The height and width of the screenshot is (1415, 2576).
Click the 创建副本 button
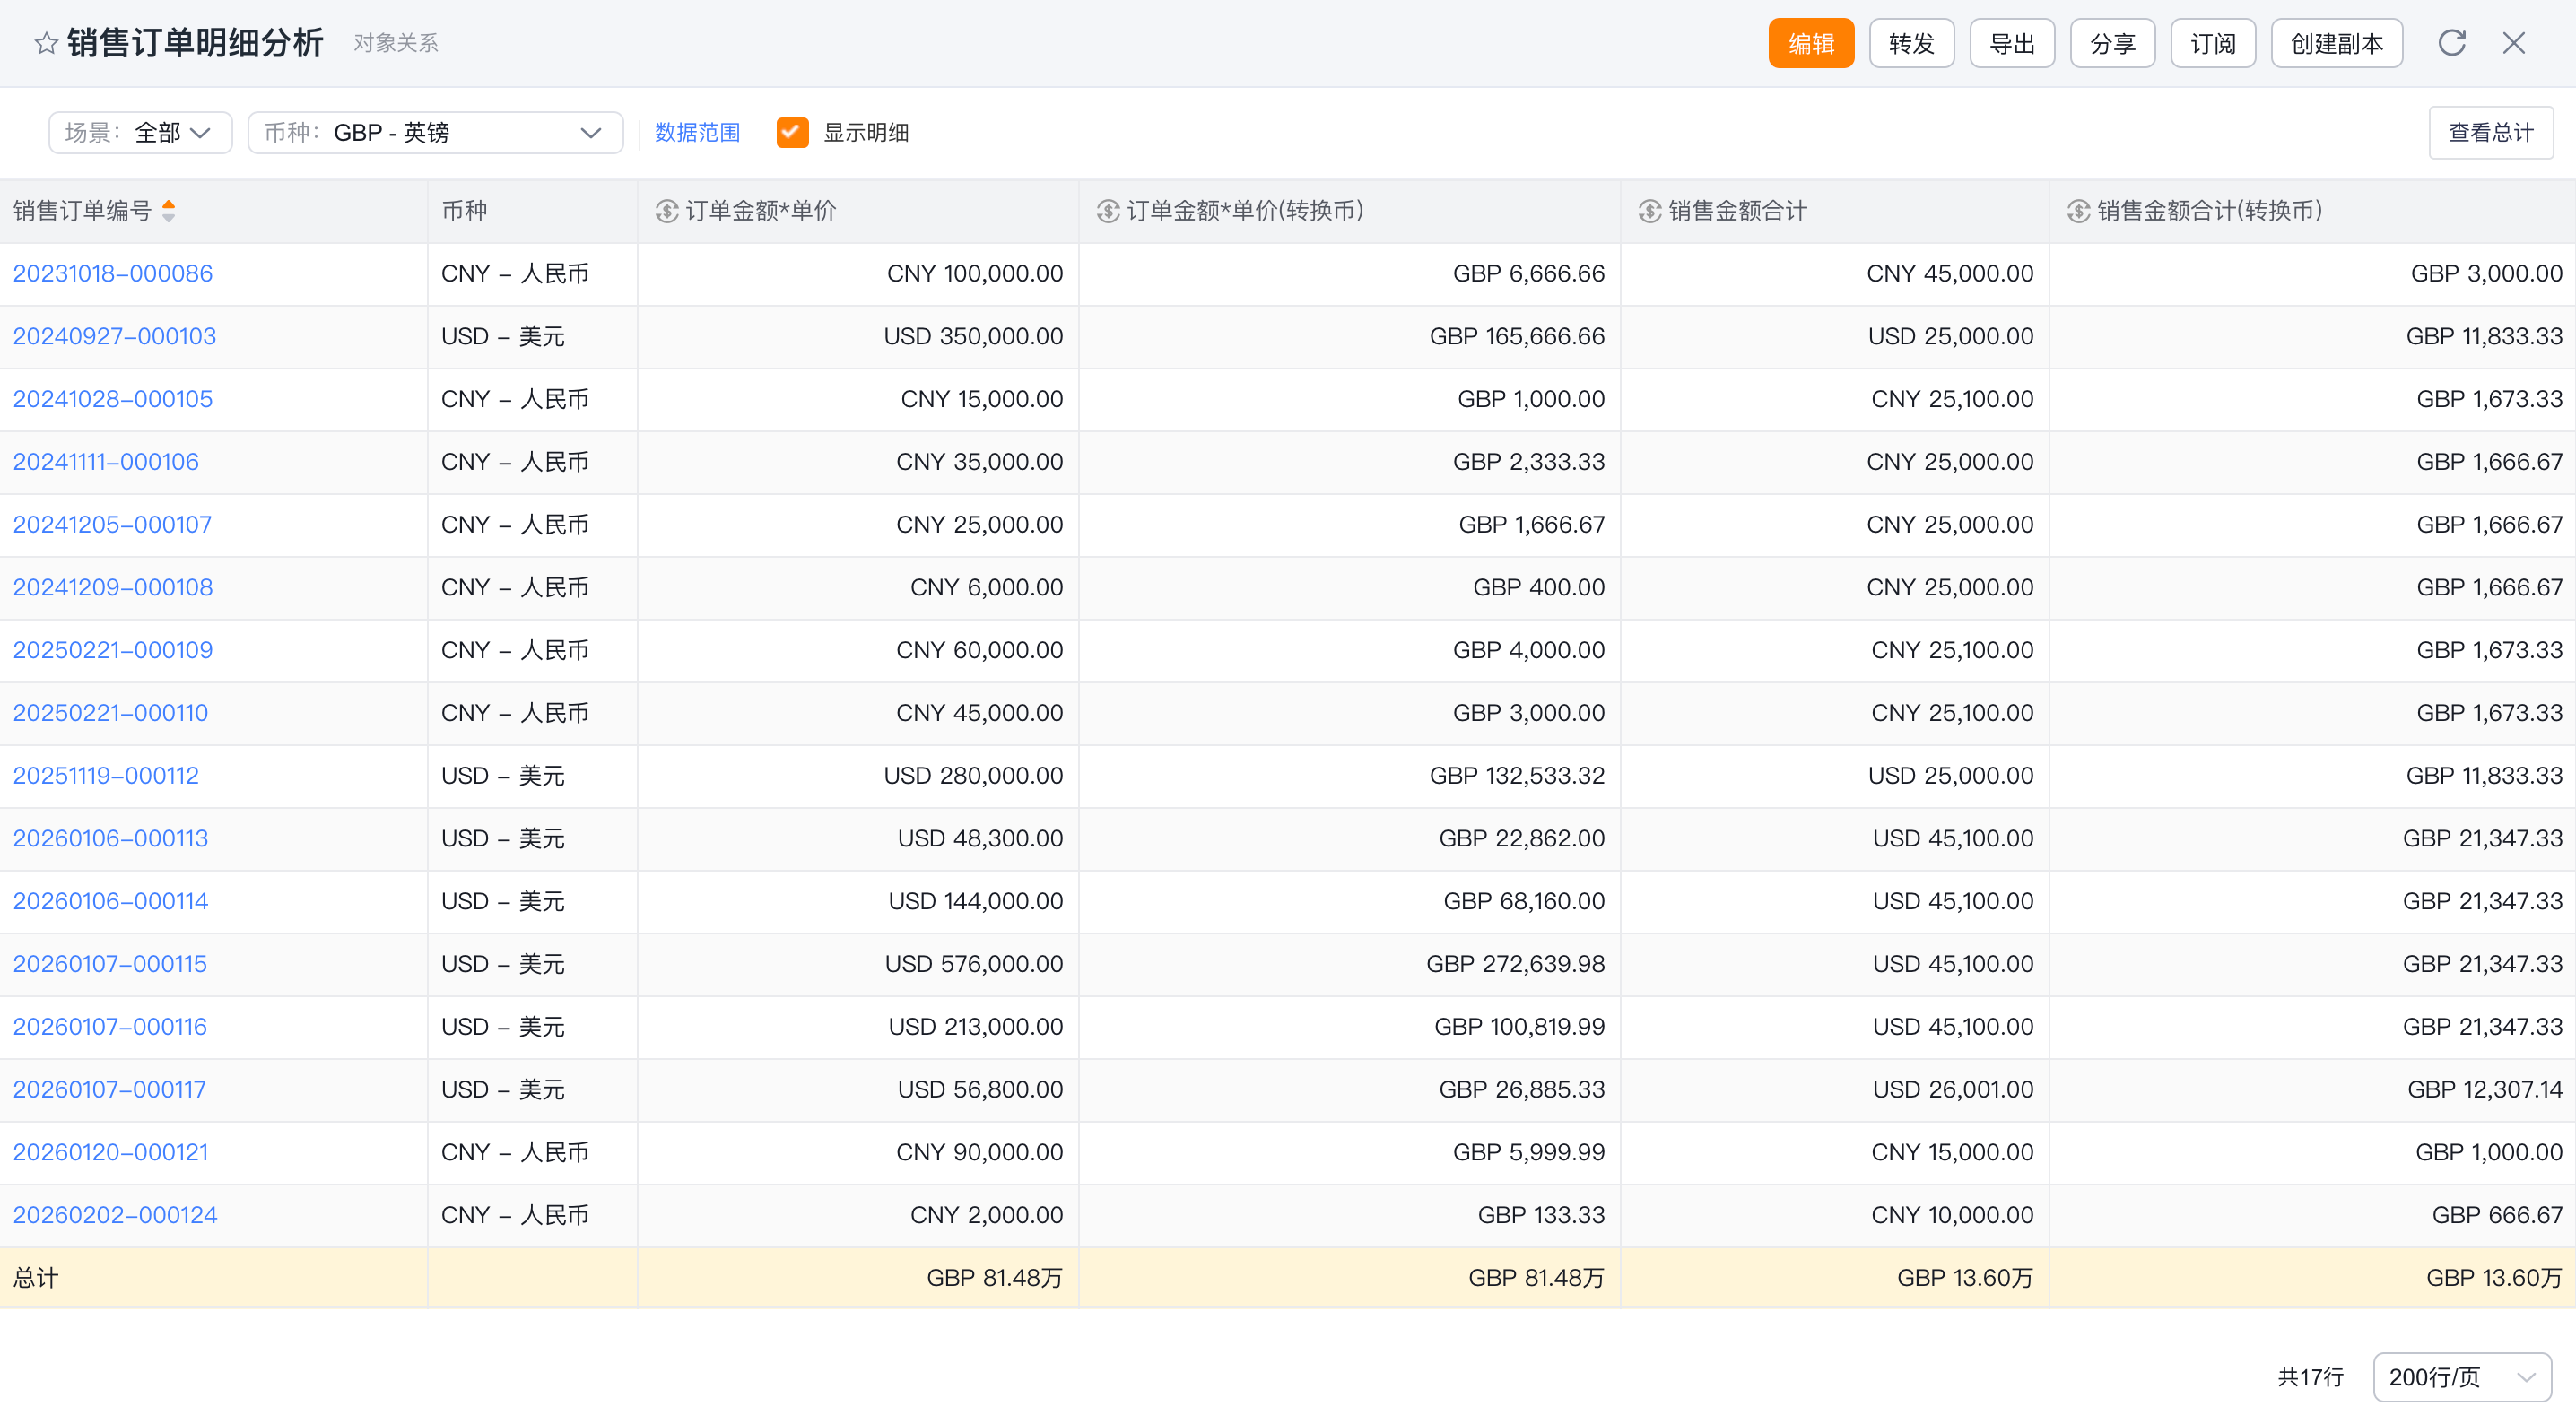[2337, 43]
